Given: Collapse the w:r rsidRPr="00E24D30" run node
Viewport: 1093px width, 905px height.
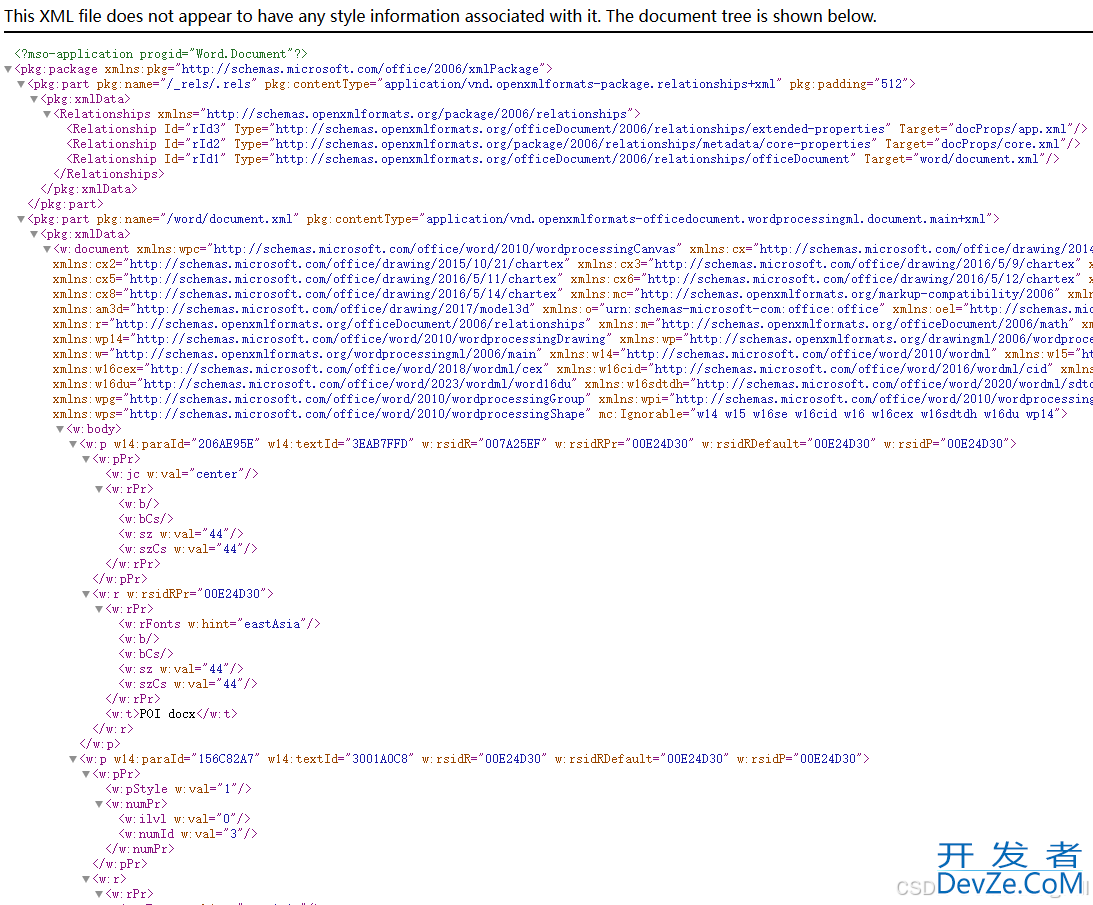Looking at the screenshot, I should tap(86, 594).
